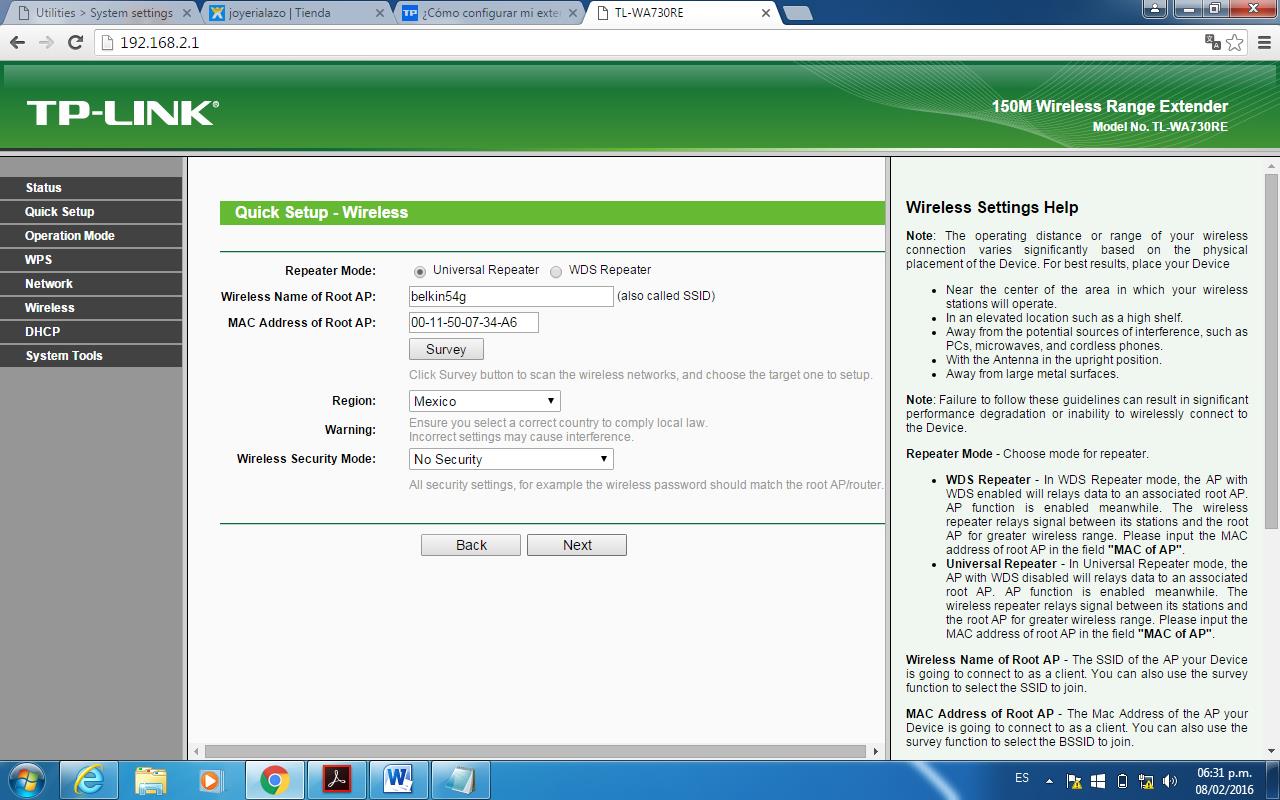Click the Action Center flag icon

[x=1074, y=781]
